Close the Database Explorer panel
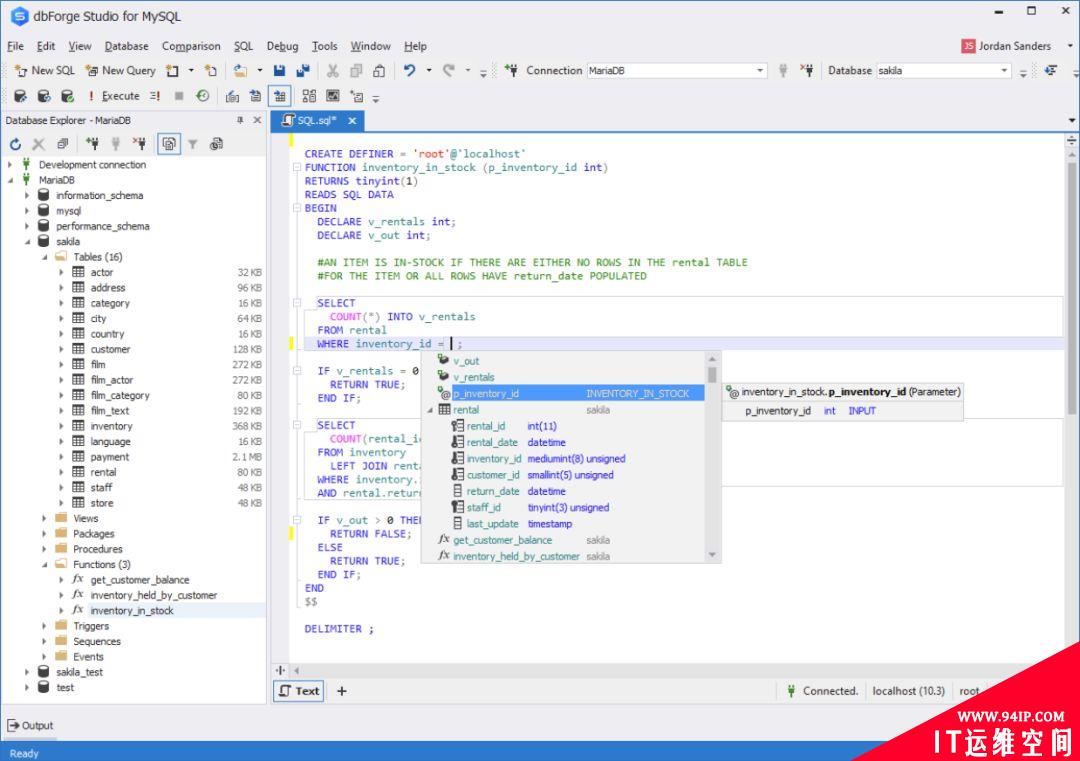Viewport: 1080px width, 761px height. [257, 120]
